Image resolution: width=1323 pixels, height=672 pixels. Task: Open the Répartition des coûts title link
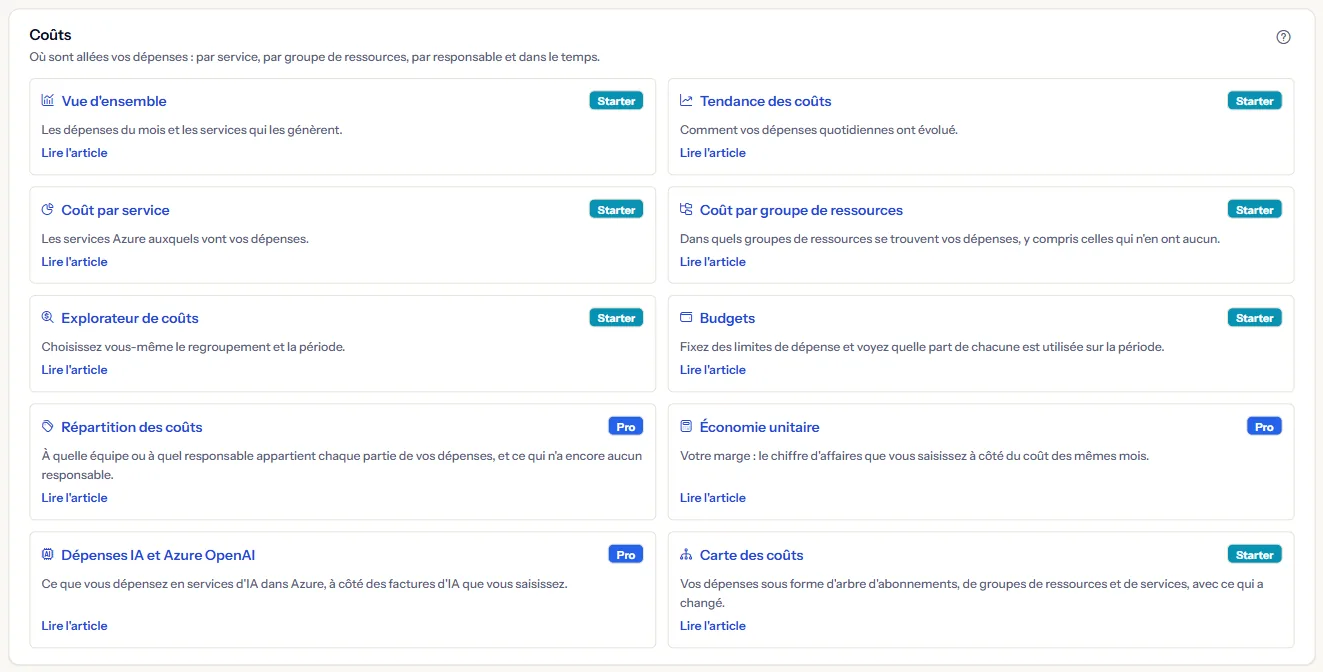coord(132,427)
